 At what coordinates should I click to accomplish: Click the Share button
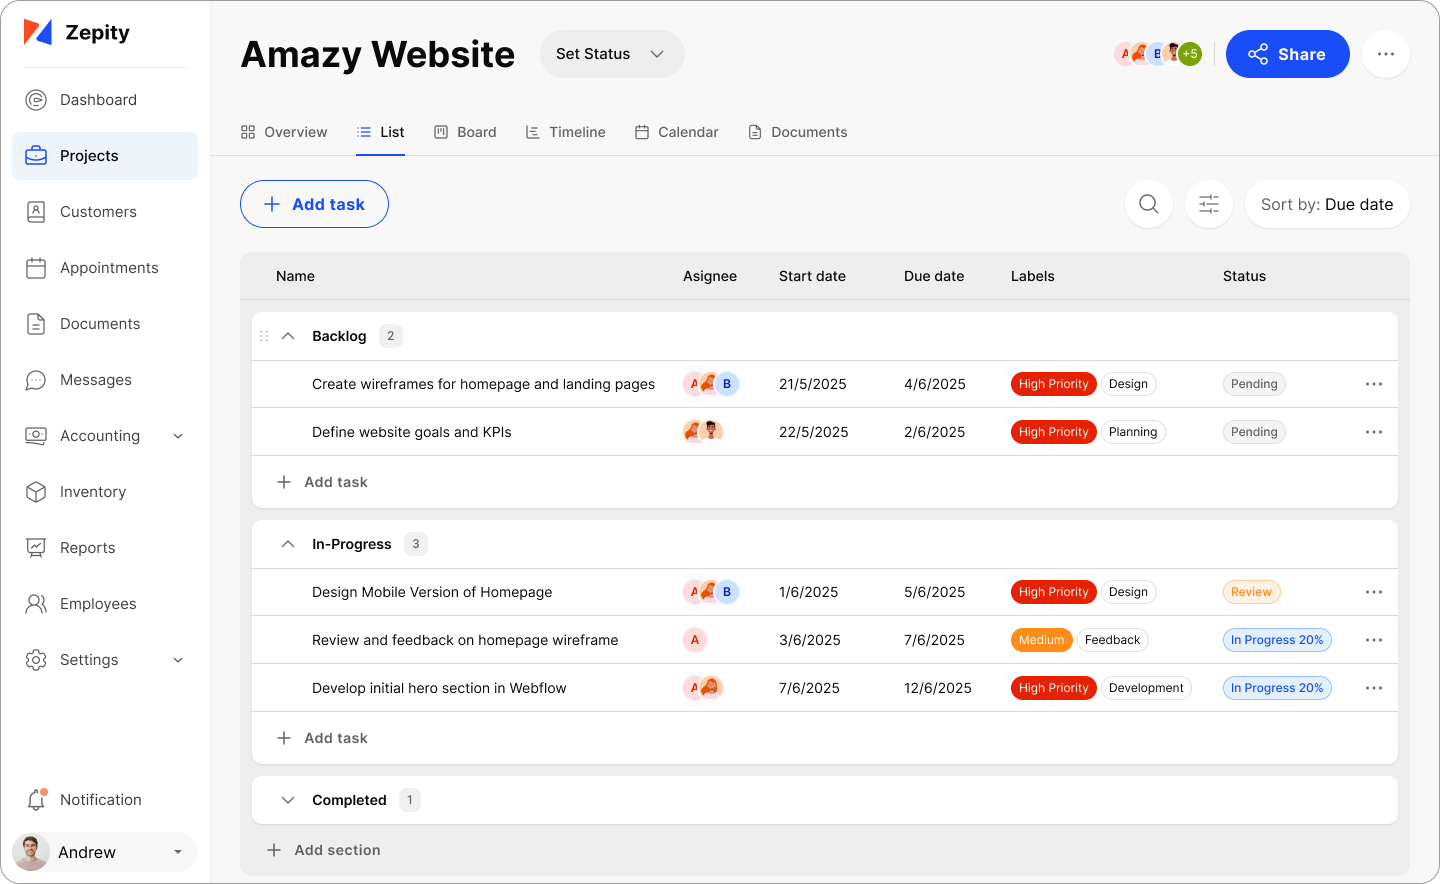(1287, 54)
